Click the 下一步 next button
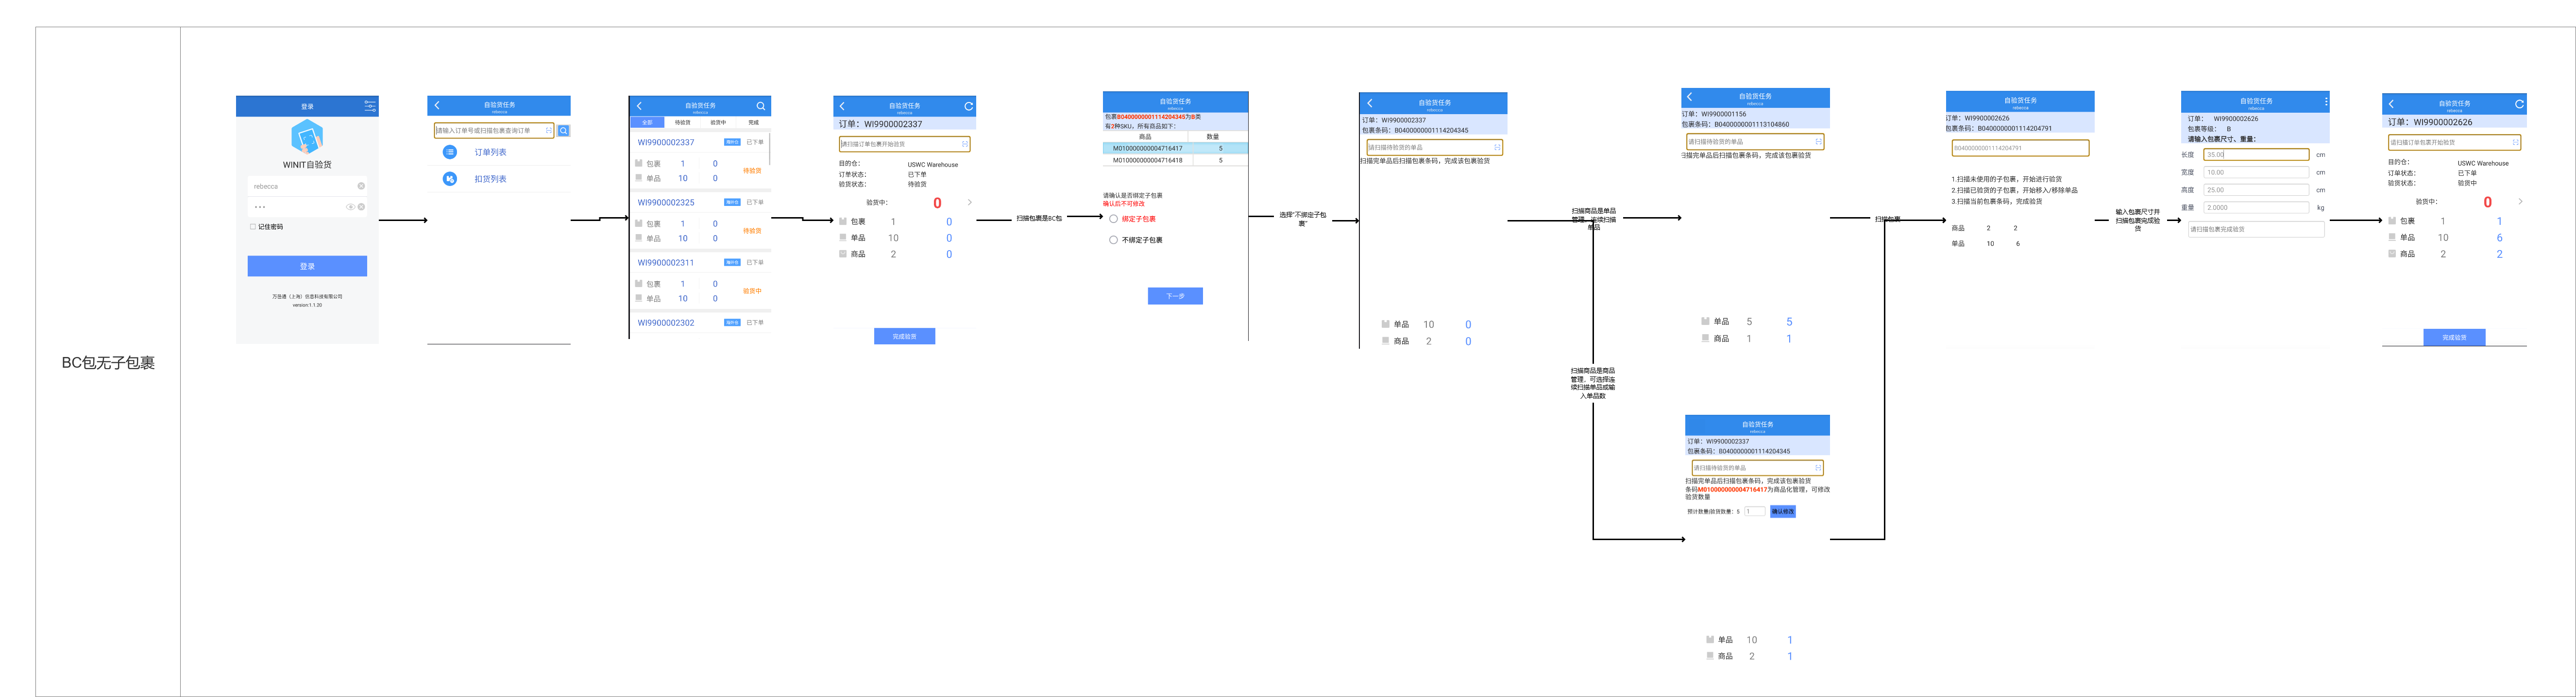The width and height of the screenshot is (2576, 697). coord(1175,296)
